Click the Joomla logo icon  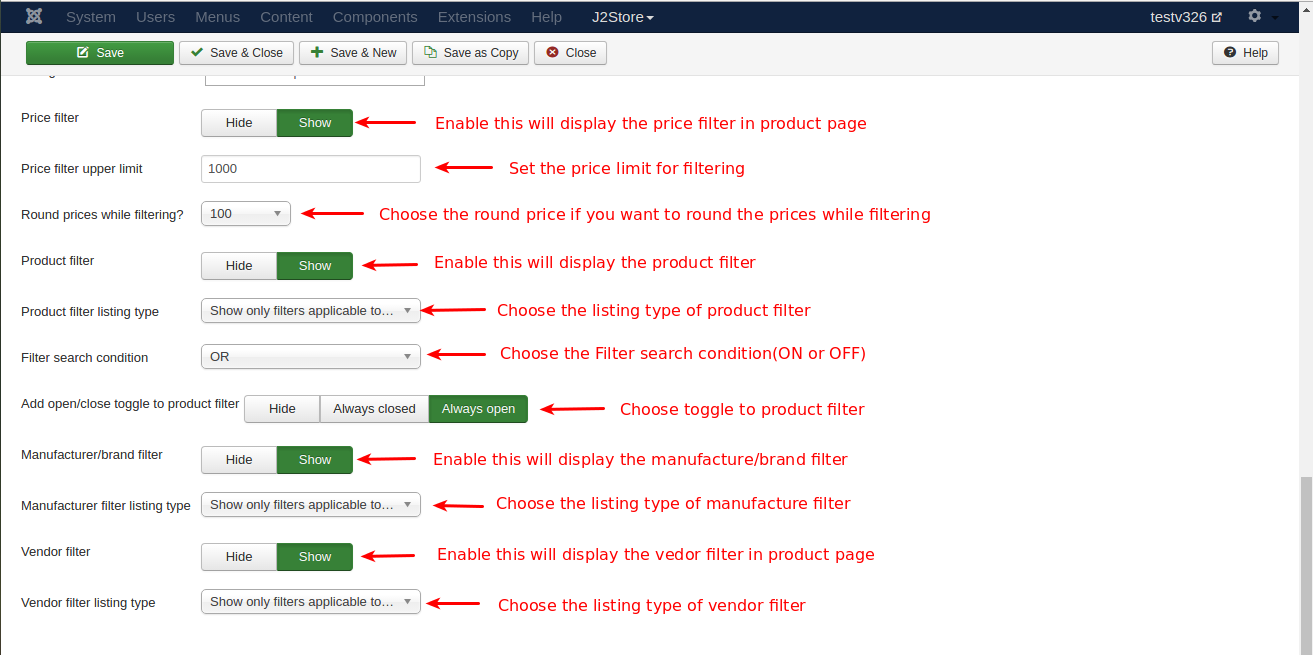tap(34, 17)
